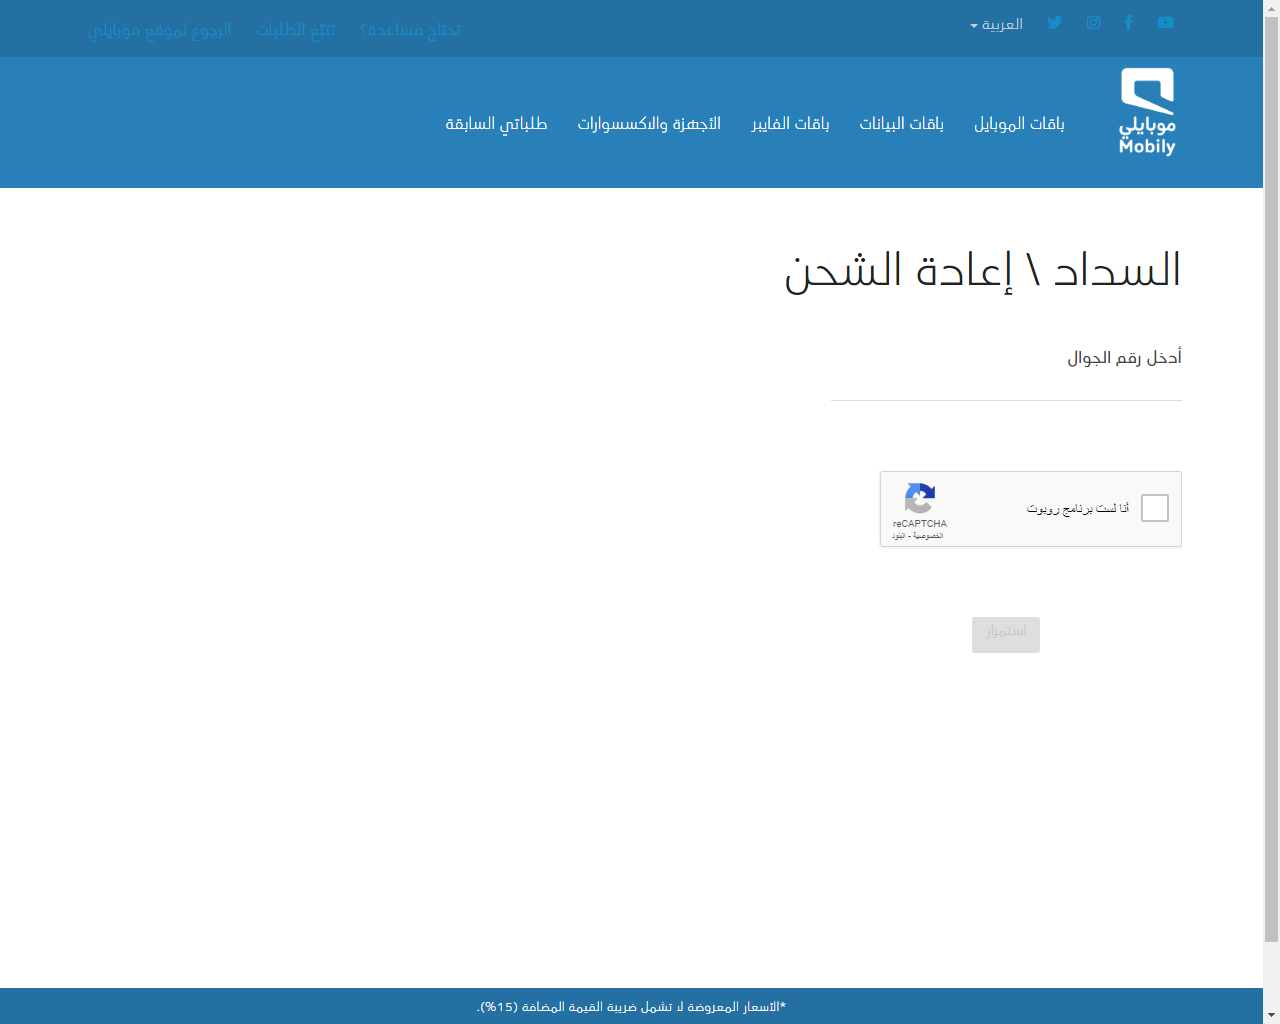1280x1024 pixels.
Task: Open the العربية language dropdown
Action: [996, 24]
